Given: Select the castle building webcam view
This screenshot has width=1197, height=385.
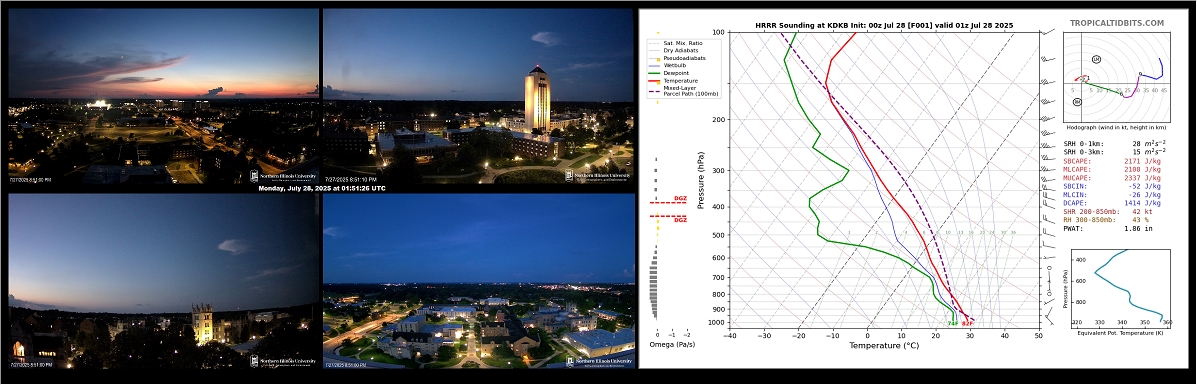Looking at the screenshot, I should click(x=163, y=281).
